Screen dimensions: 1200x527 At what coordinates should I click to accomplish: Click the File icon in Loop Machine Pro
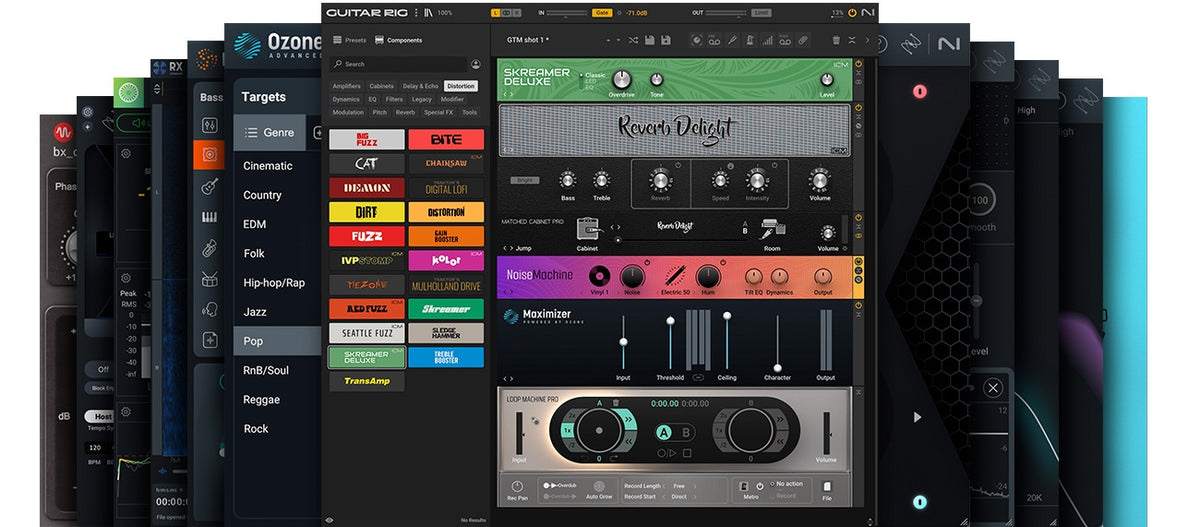[827, 486]
